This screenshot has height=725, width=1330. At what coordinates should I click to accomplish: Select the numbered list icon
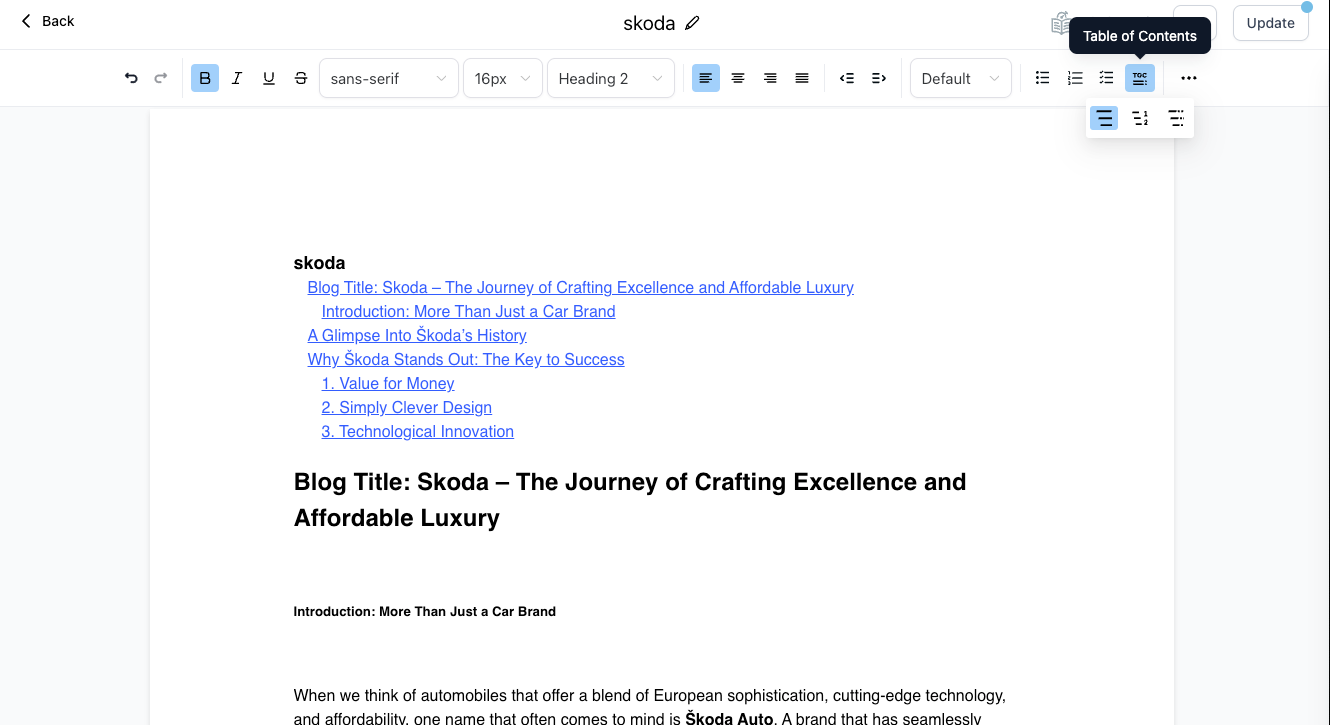(x=1074, y=77)
